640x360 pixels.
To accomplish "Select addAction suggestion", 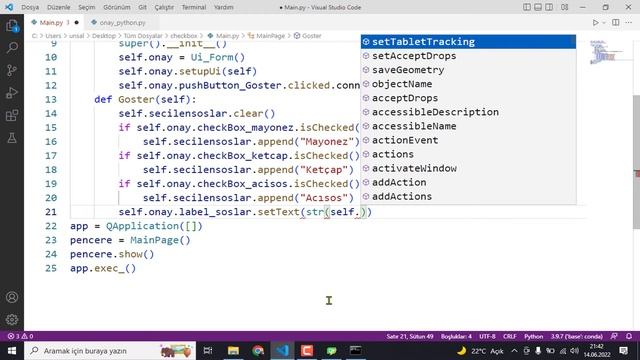I will (468, 182).
